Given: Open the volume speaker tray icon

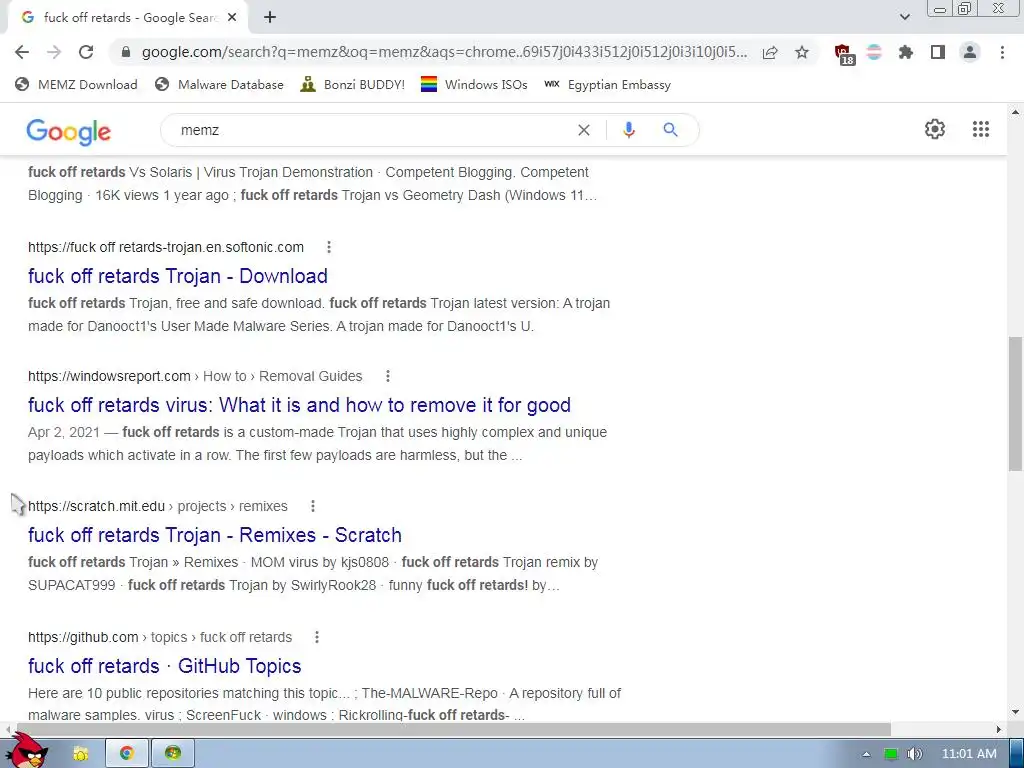Looking at the screenshot, I should pos(915,754).
